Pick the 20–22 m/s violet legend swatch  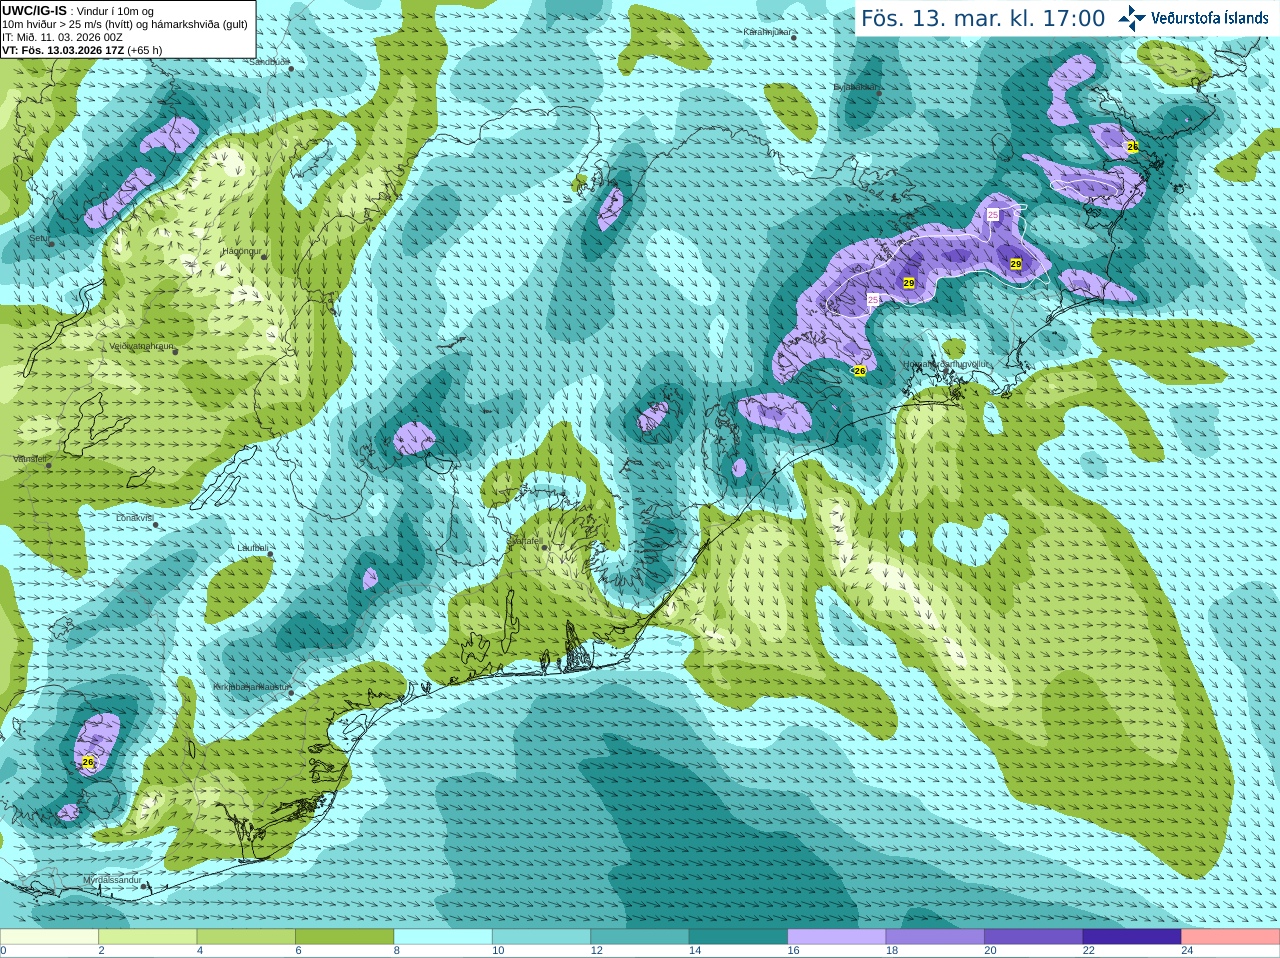pos(1034,937)
